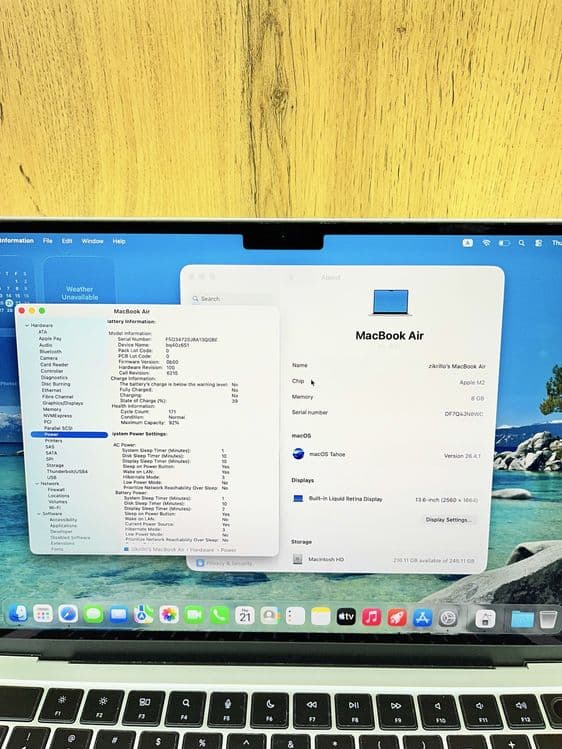Click the Wi-Fi icon in the menu bar
562x749 pixels.
point(486,243)
